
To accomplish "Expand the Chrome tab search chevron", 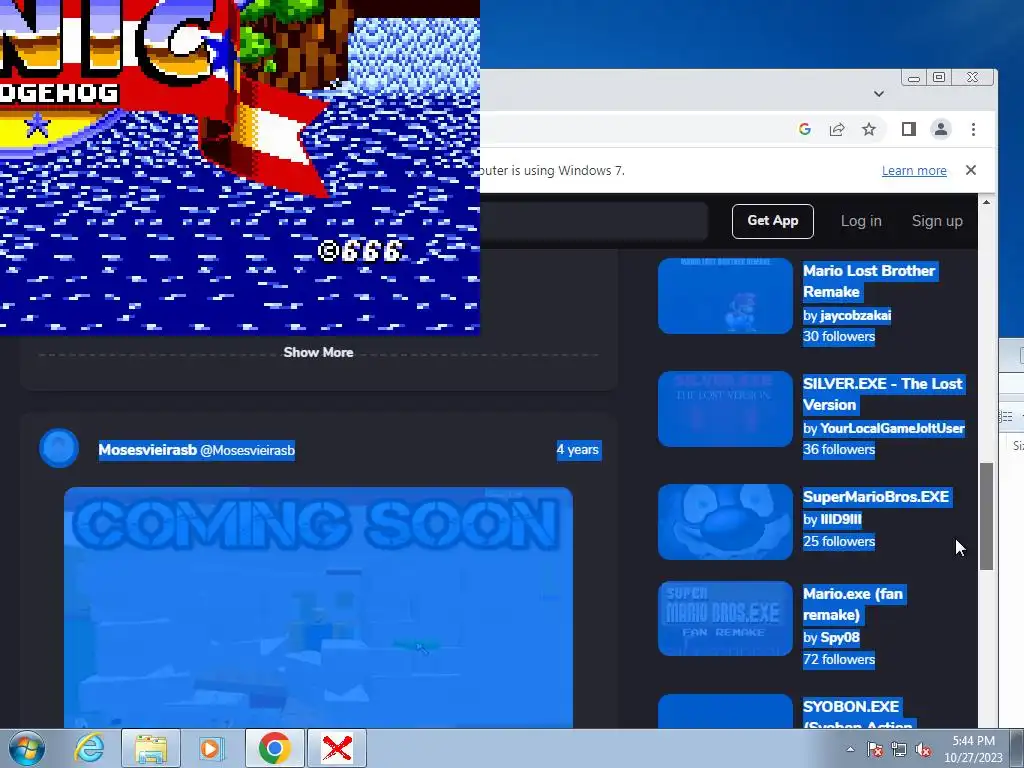I will pyautogui.click(x=879, y=94).
